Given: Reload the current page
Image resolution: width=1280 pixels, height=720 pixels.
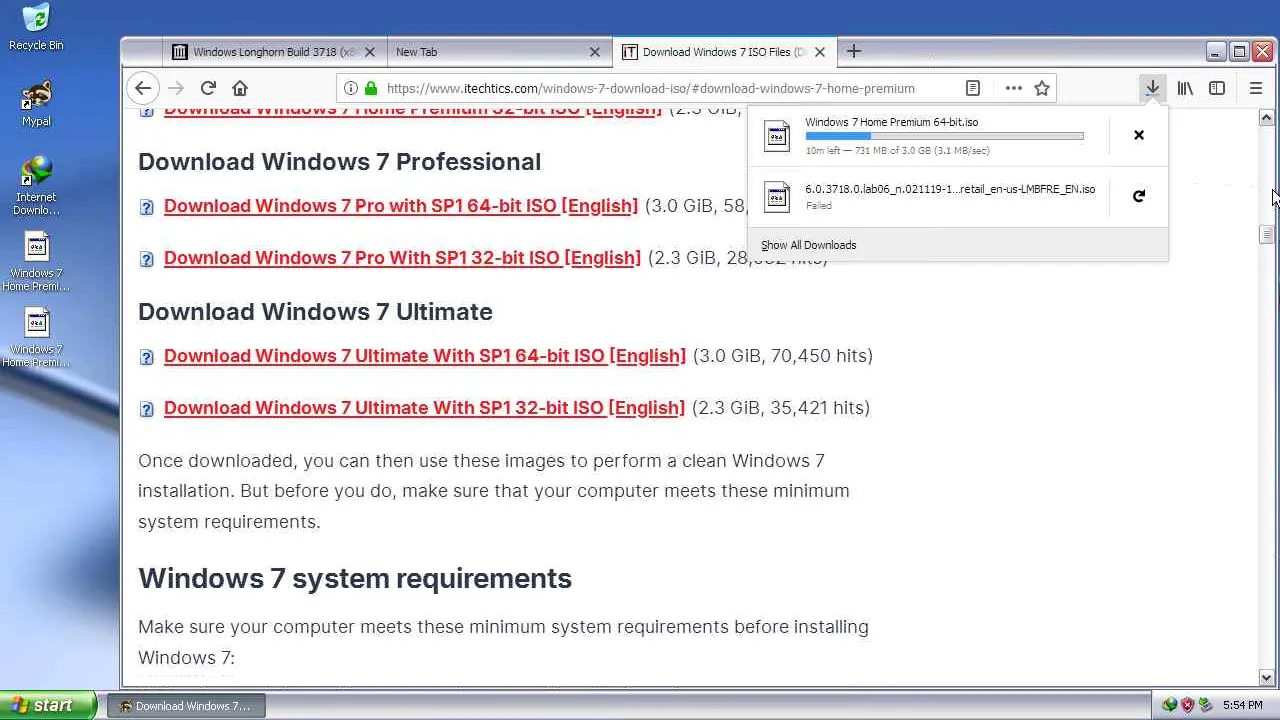Looking at the screenshot, I should (x=208, y=88).
